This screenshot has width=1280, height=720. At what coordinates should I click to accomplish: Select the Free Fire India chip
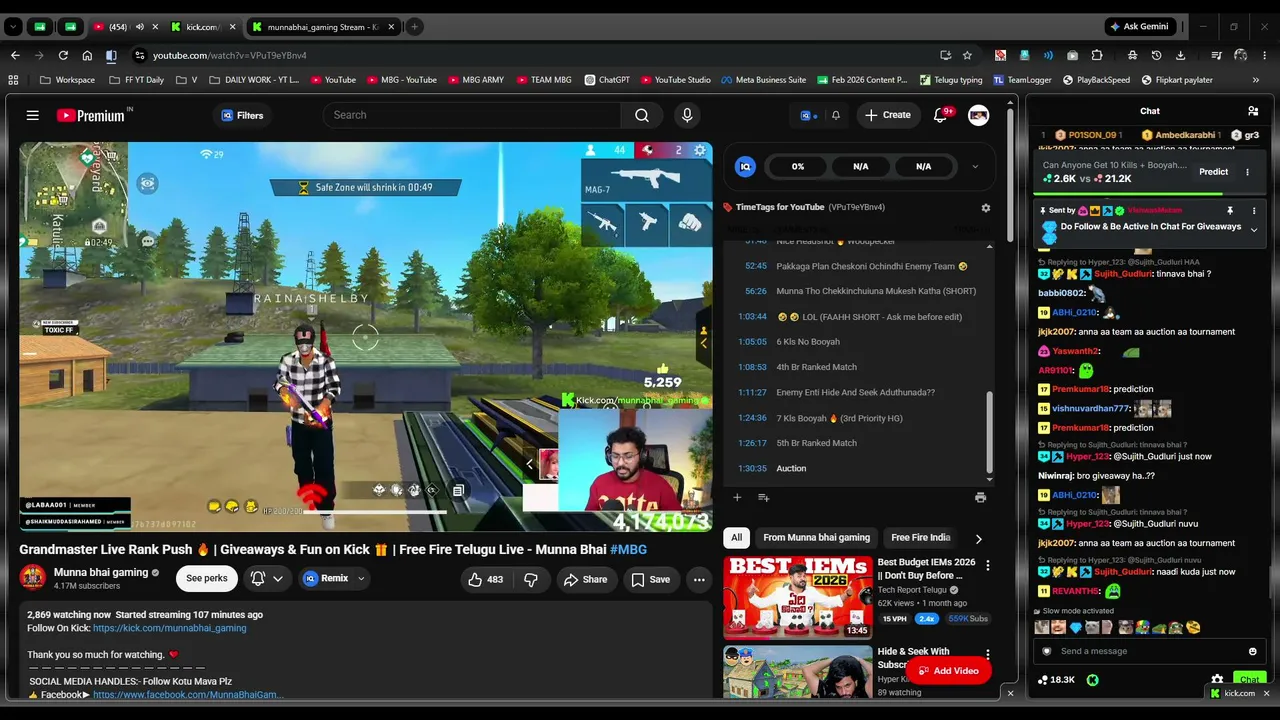(x=920, y=538)
